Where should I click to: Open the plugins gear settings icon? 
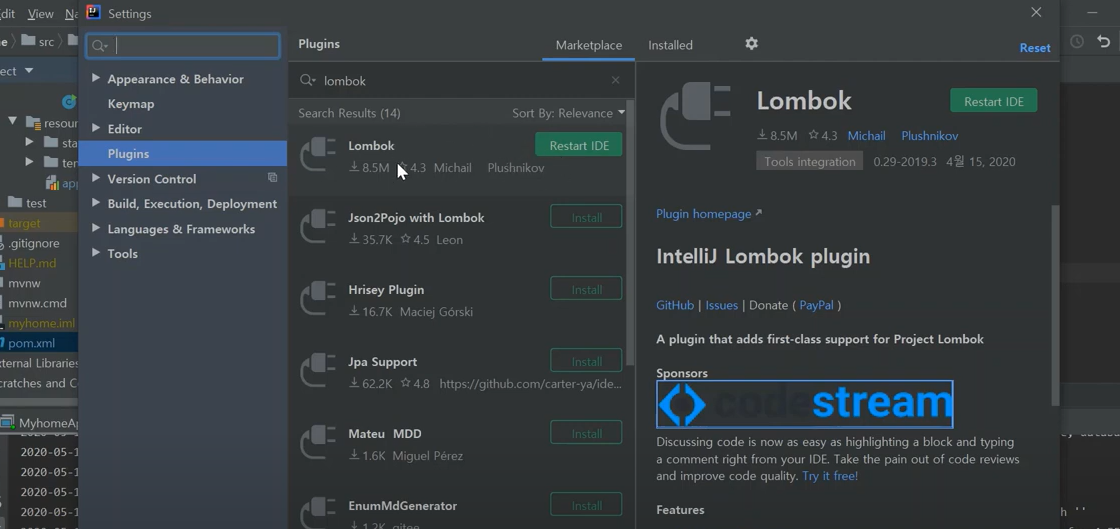click(x=751, y=44)
